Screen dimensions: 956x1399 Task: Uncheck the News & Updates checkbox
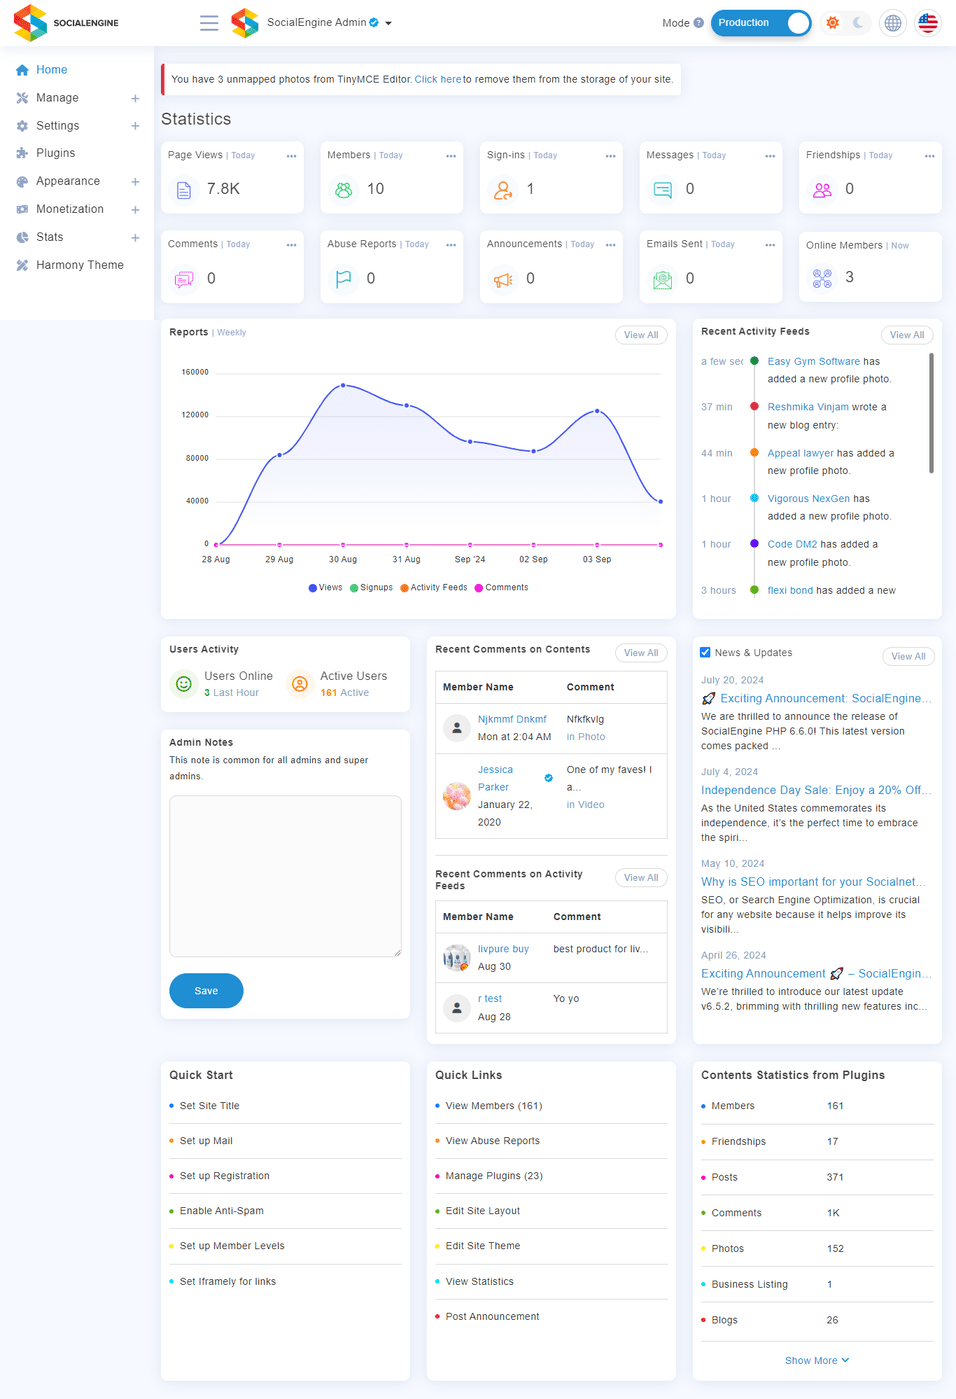point(704,652)
